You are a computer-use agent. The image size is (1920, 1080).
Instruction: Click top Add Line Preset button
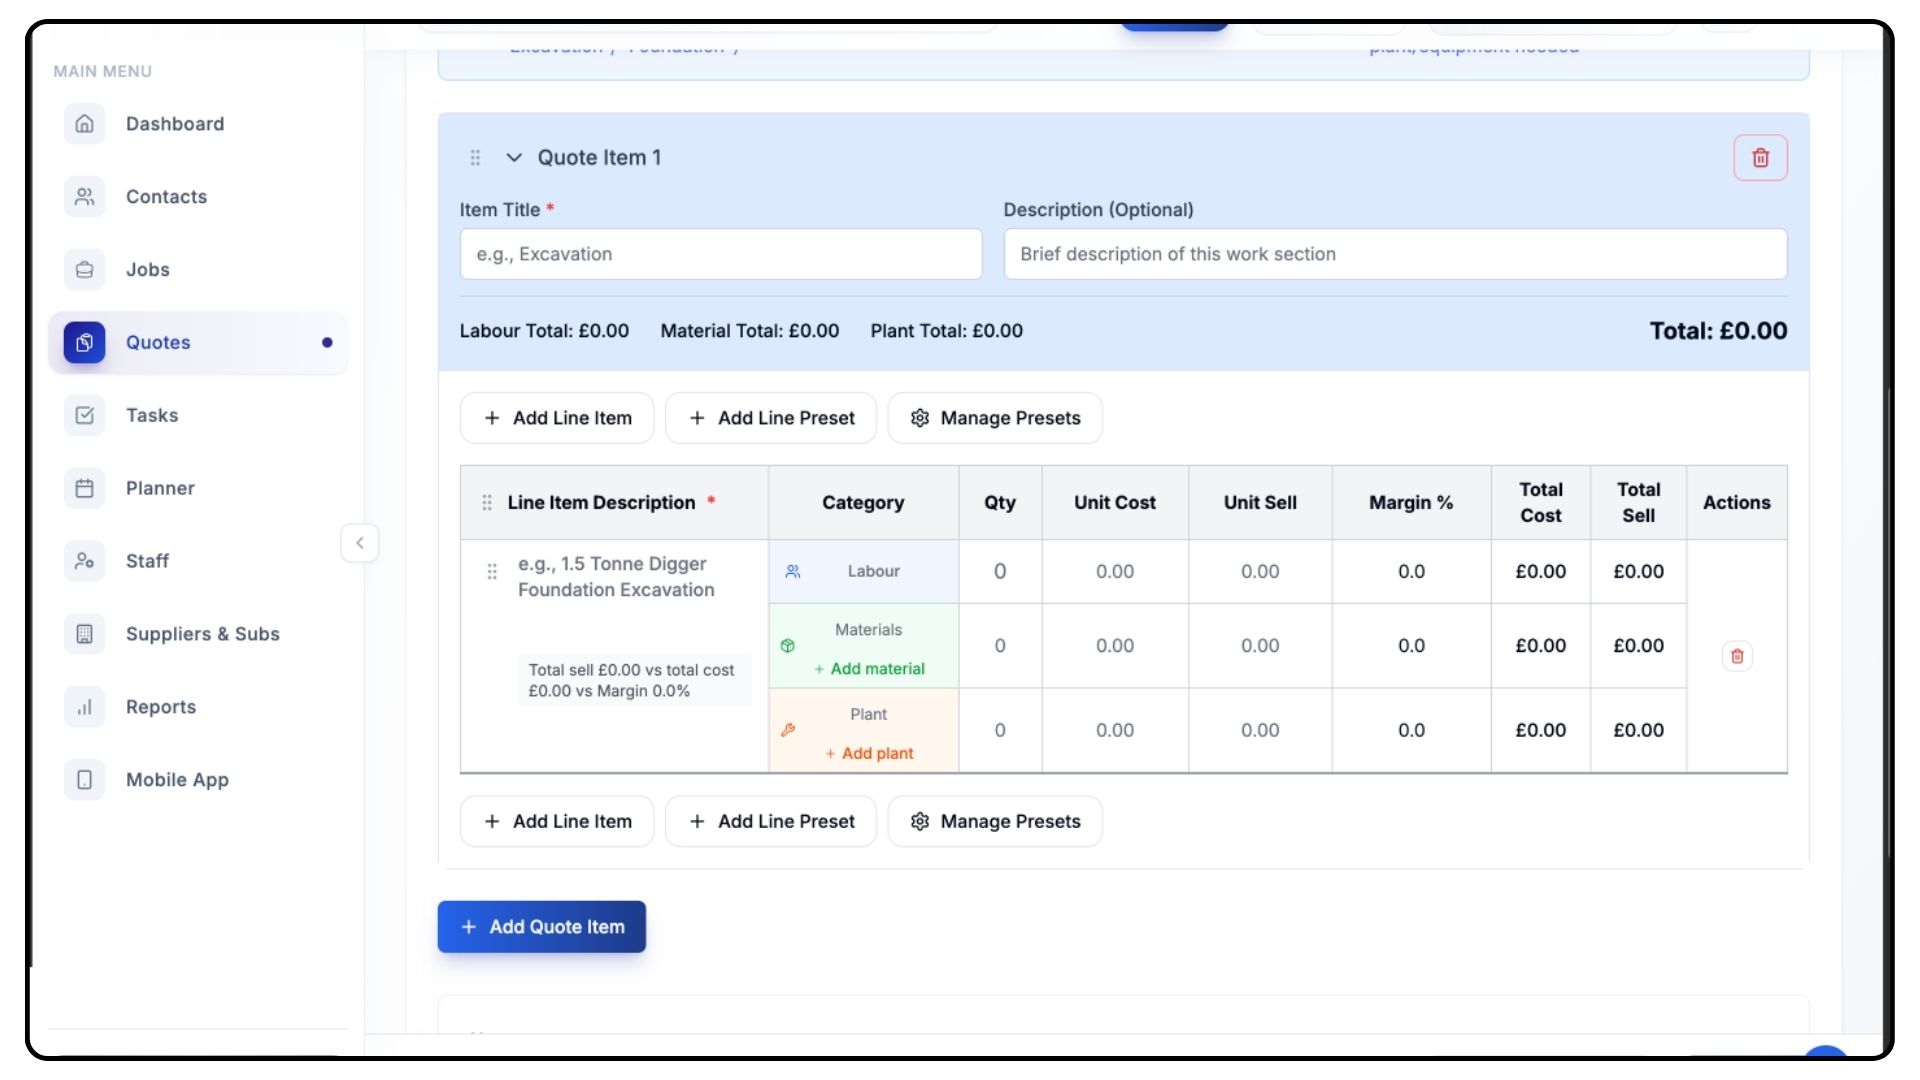pos(771,418)
